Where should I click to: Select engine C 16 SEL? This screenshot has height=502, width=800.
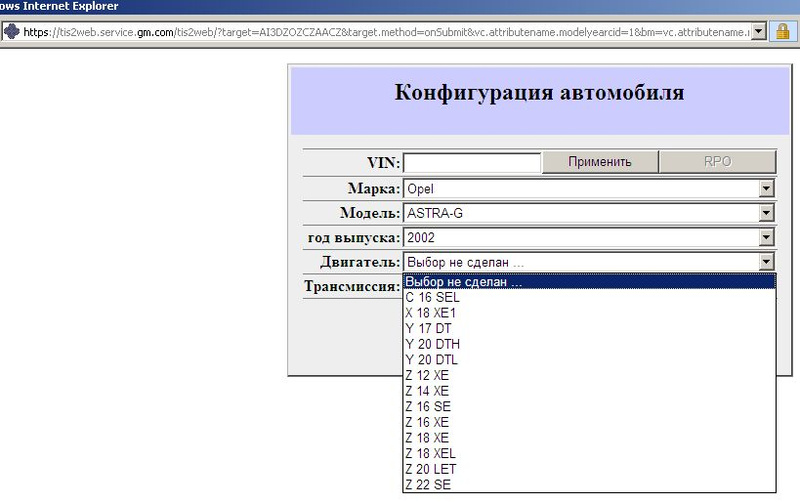pyautogui.click(x=589, y=297)
